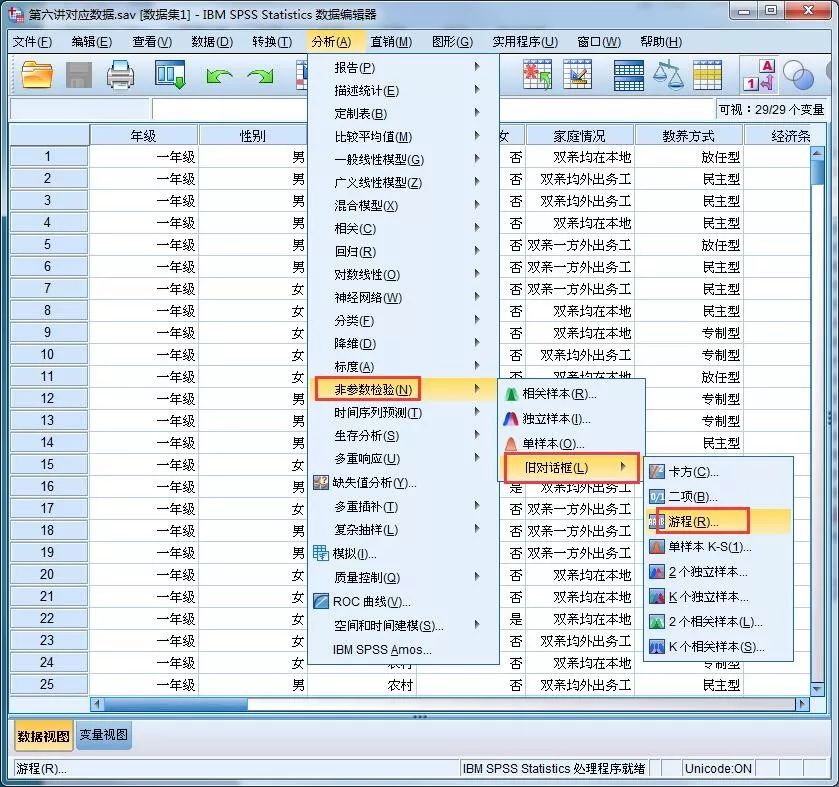Open the 帮助(H) menu
Screen dimensions: 839x787
(x=661, y=42)
